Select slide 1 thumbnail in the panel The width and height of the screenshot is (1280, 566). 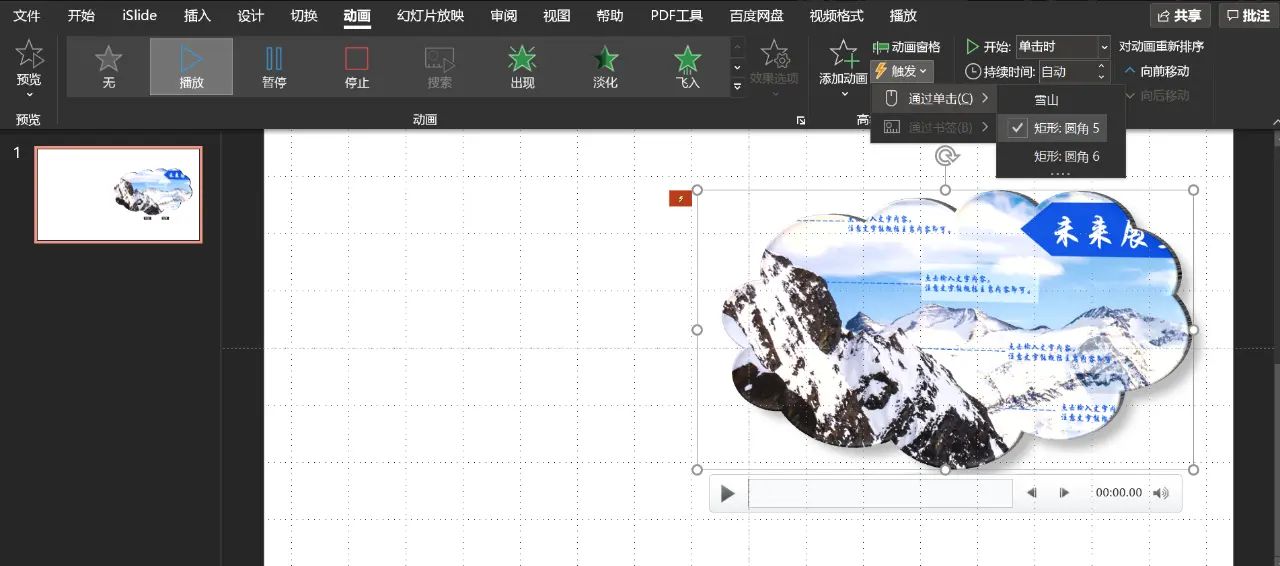(118, 195)
